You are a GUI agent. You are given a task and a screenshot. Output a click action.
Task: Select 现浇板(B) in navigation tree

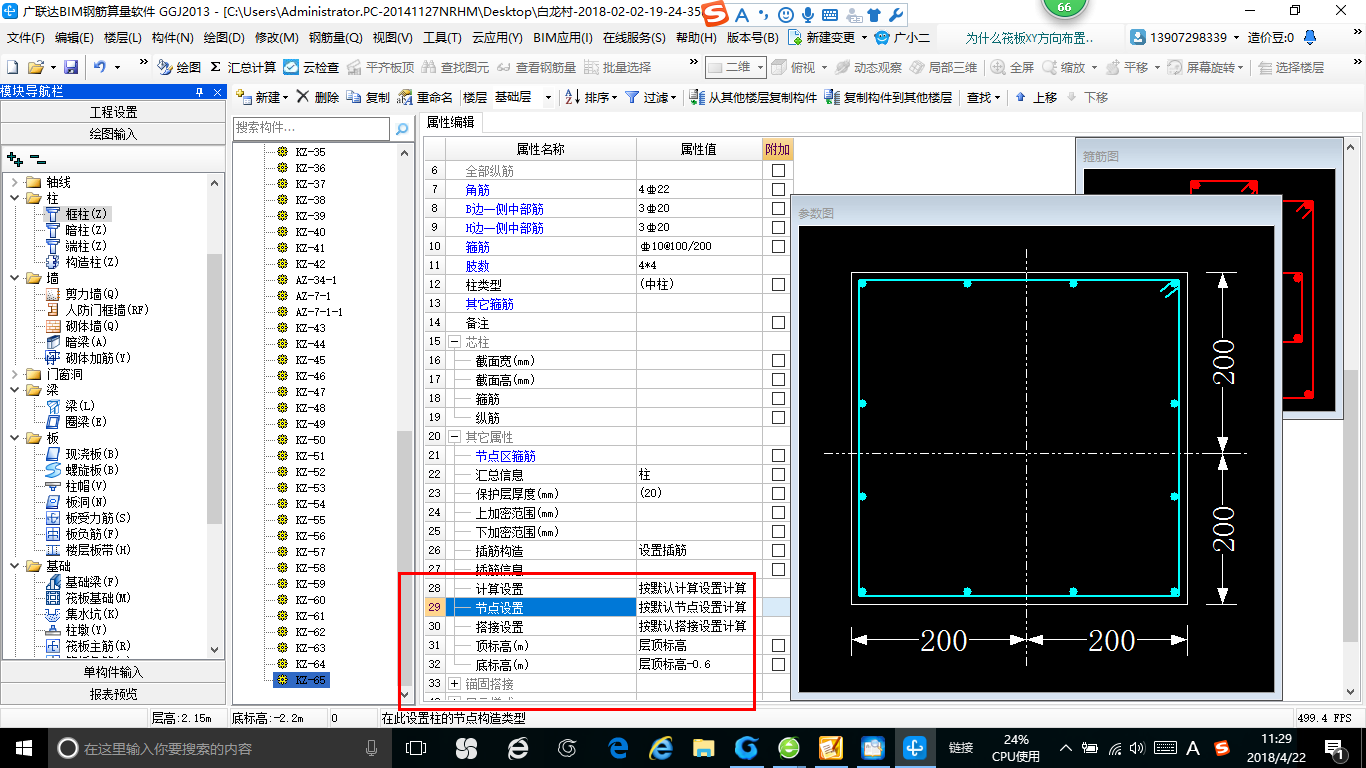coord(83,454)
